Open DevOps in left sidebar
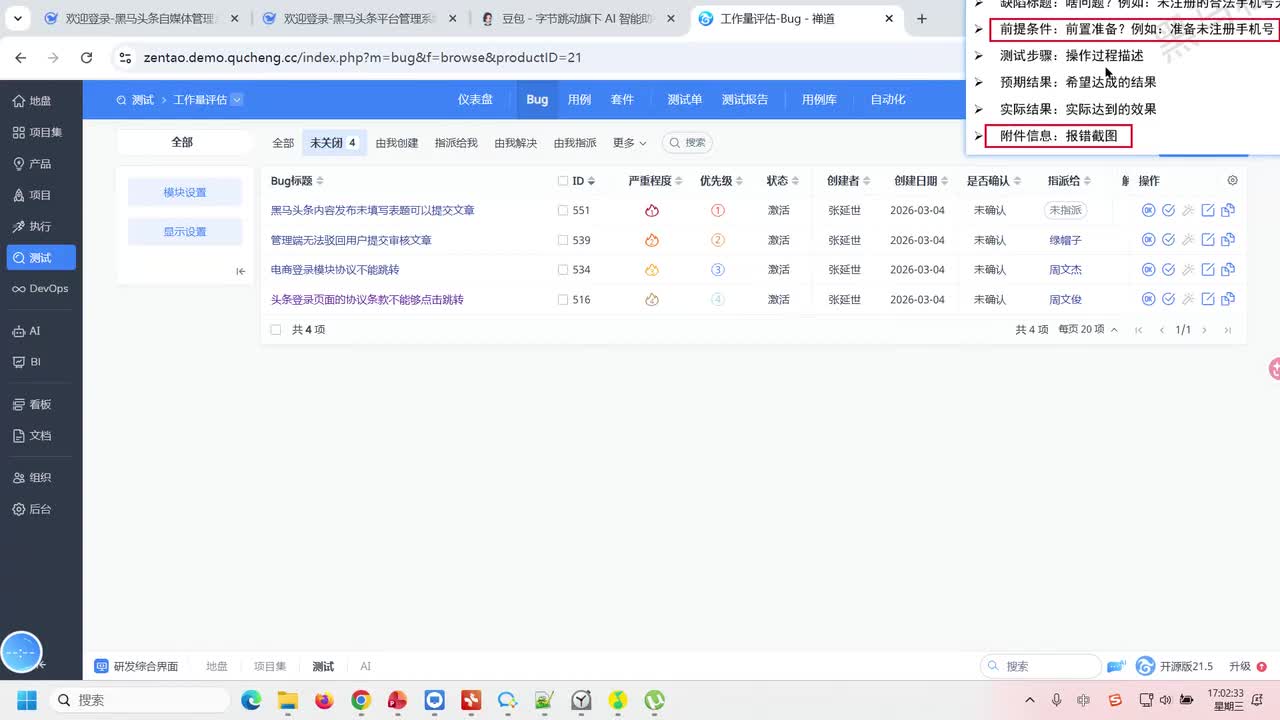The image size is (1280, 720). tap(40, 289)
